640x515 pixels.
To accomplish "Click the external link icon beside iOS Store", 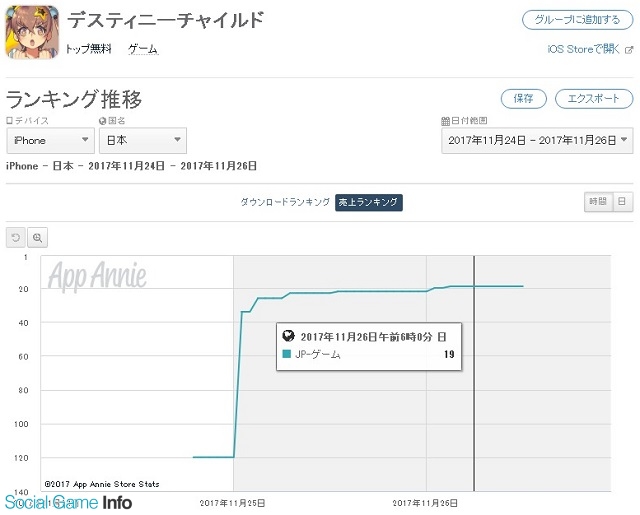I will 629,50.
